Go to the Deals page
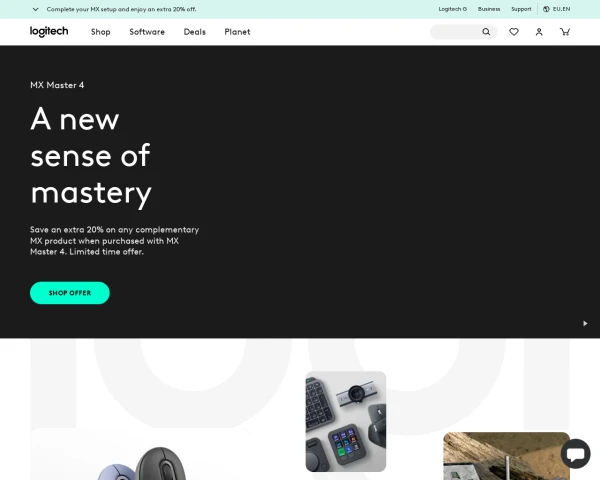Viewport: 600px width, 480px height. click(194, 32)
